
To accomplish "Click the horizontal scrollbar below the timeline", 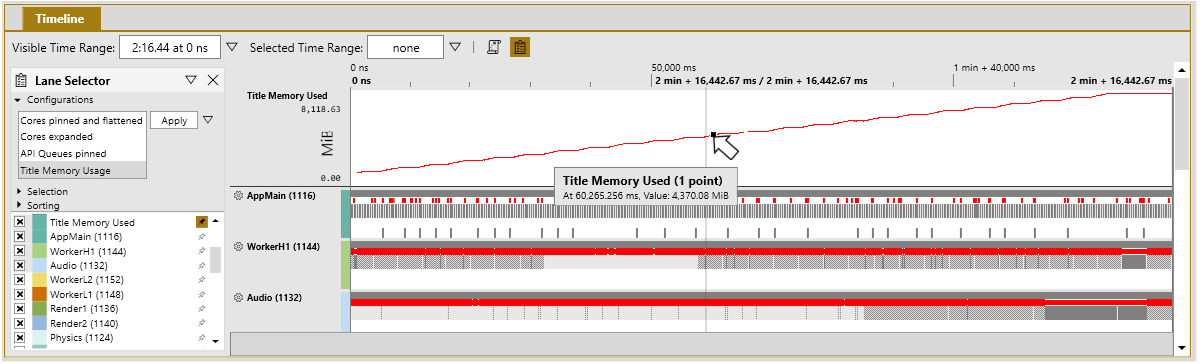I will (703, 343).
